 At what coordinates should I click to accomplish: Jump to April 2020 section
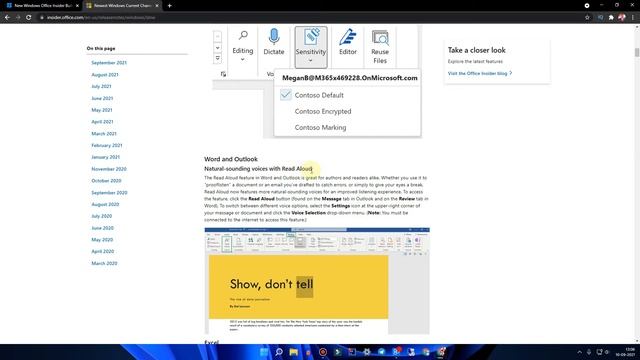[102, 251]
